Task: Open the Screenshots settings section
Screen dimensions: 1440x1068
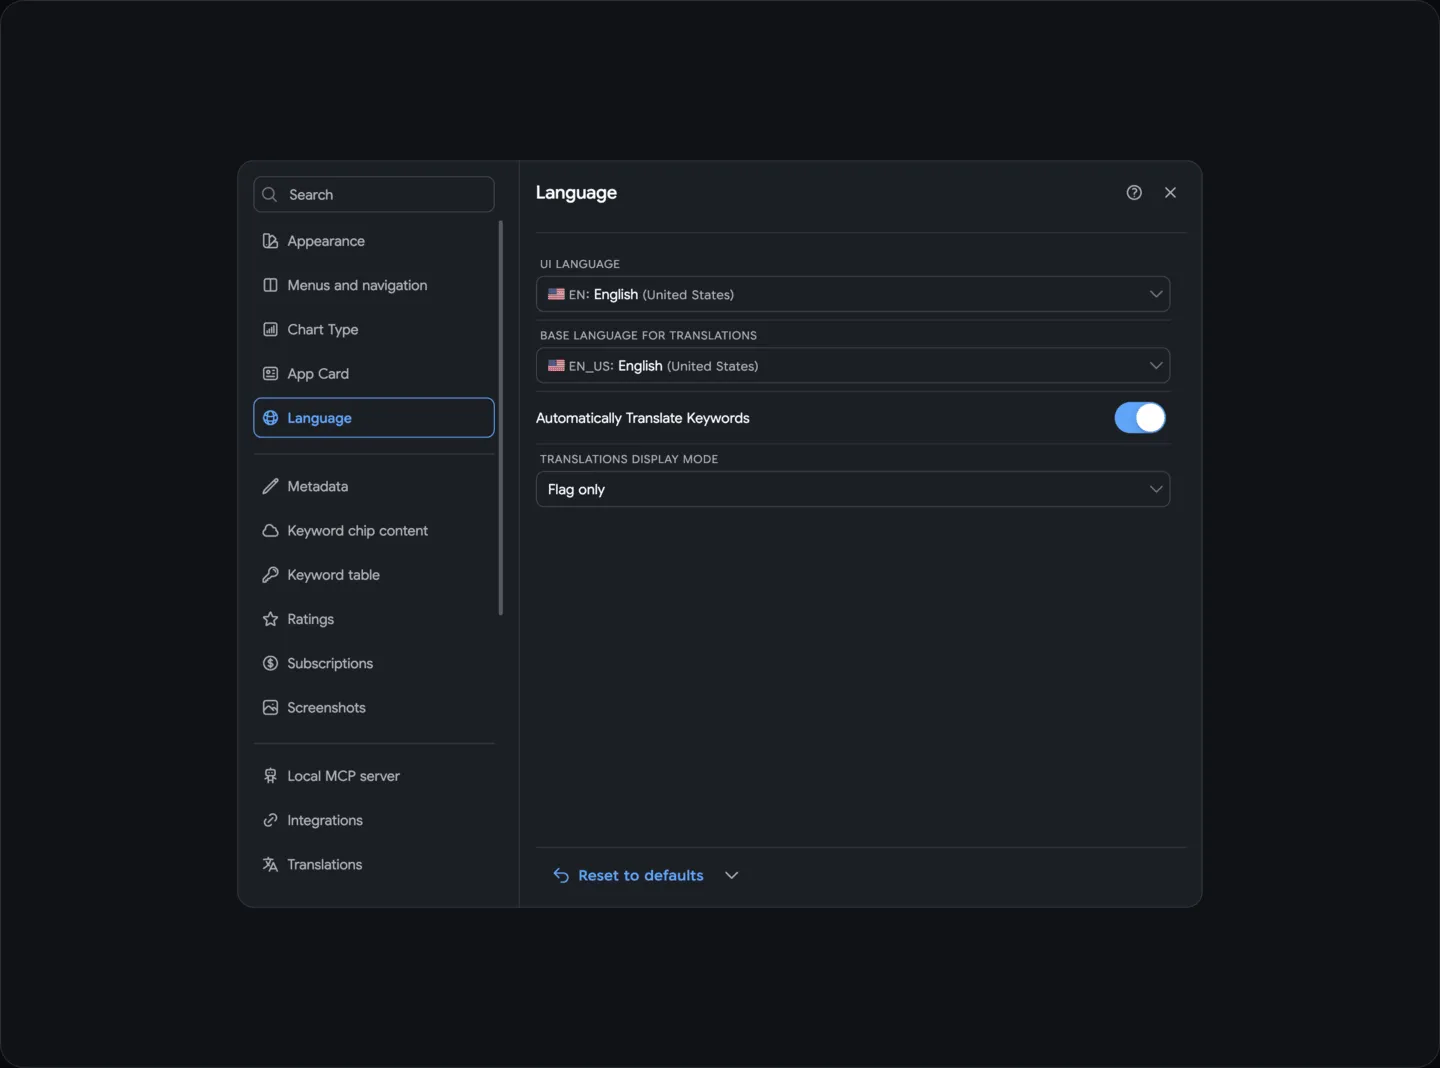Action: click(374, 707)
